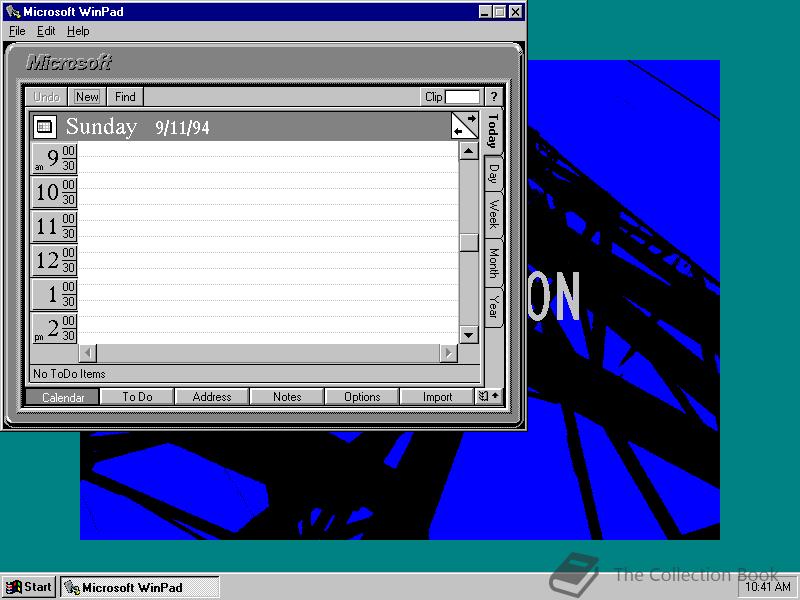
Task: Select the Calendar section button
Action: click(62, 397)
